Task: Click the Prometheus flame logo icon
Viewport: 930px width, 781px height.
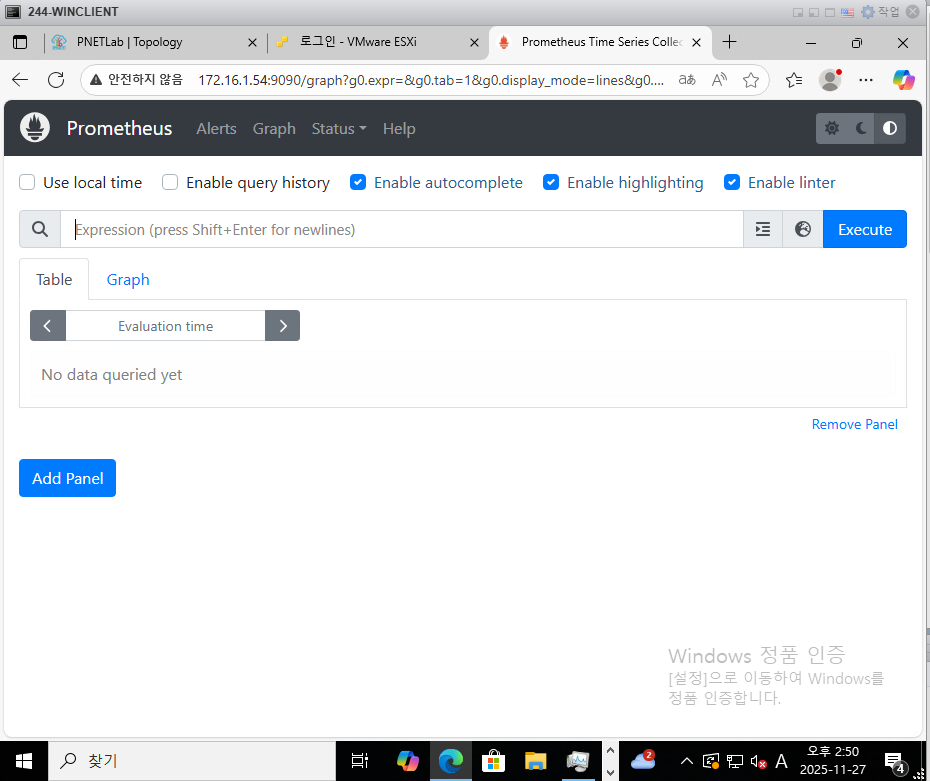Action: tap(34, 127)
